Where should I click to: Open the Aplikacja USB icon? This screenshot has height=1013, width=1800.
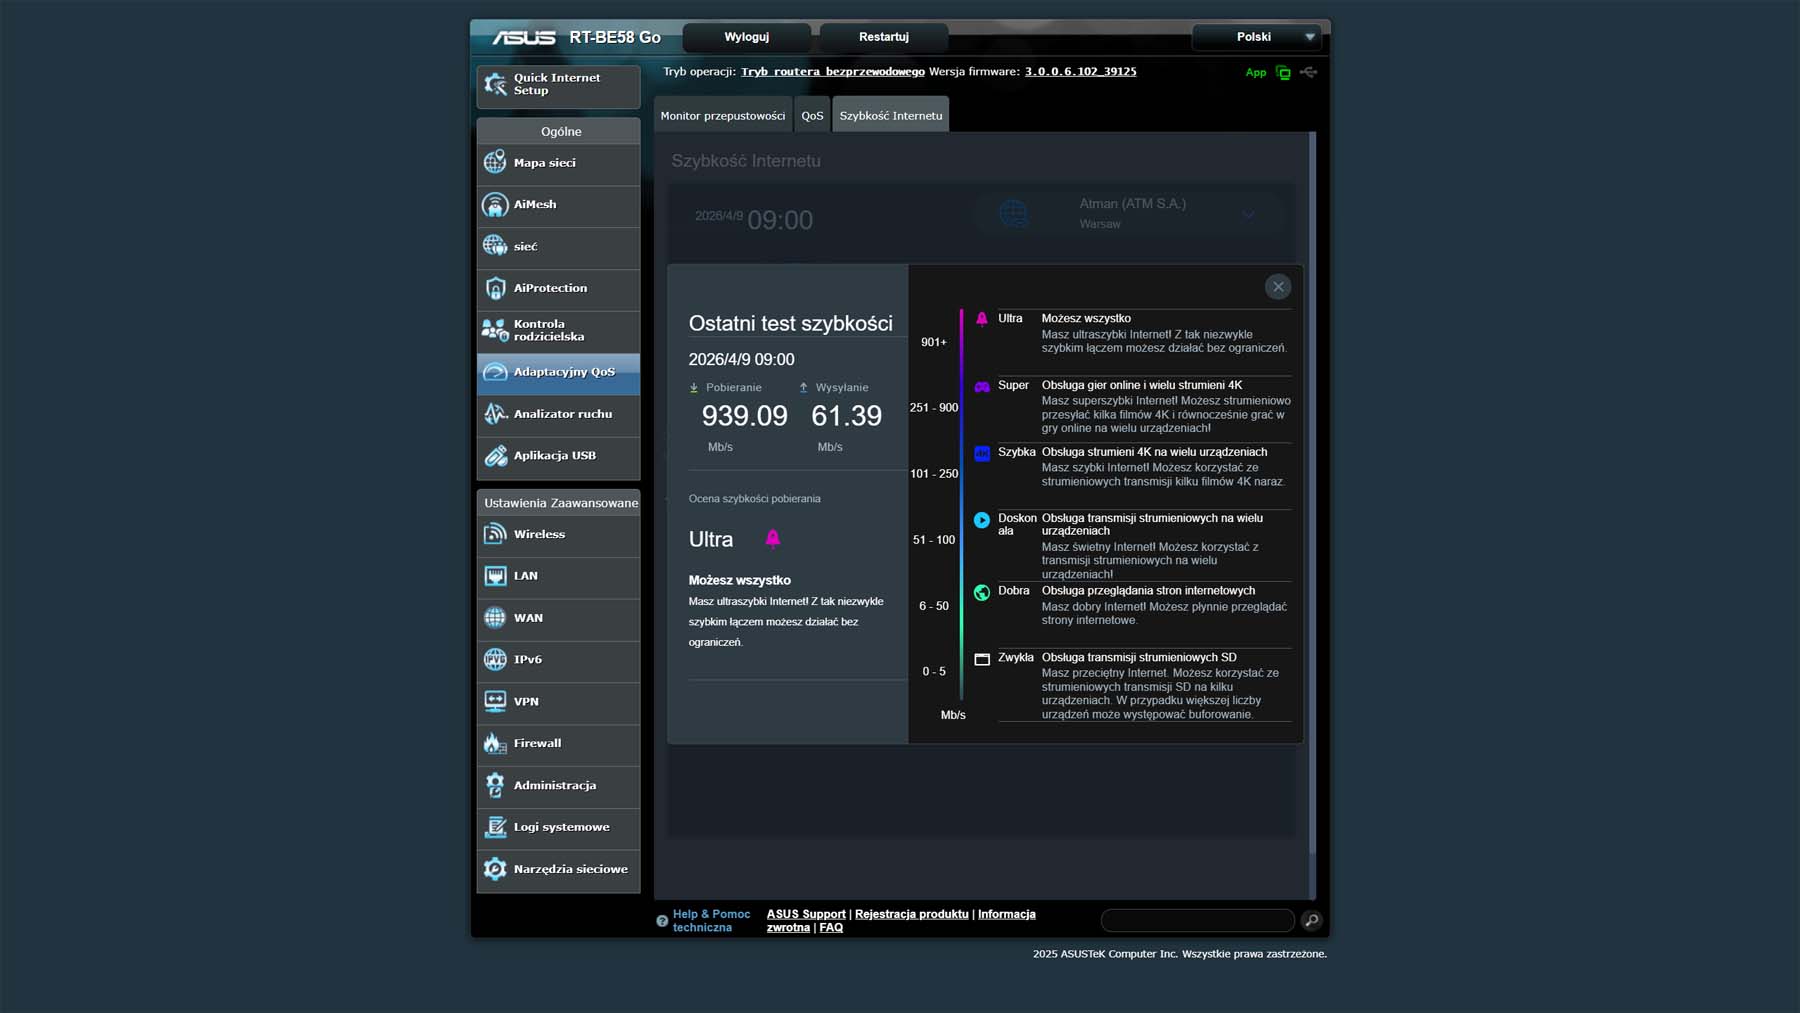495,456
